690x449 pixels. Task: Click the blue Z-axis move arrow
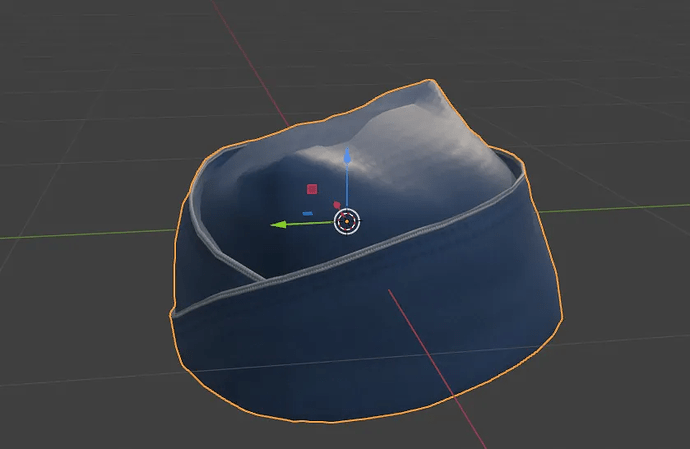coord(347,156)
